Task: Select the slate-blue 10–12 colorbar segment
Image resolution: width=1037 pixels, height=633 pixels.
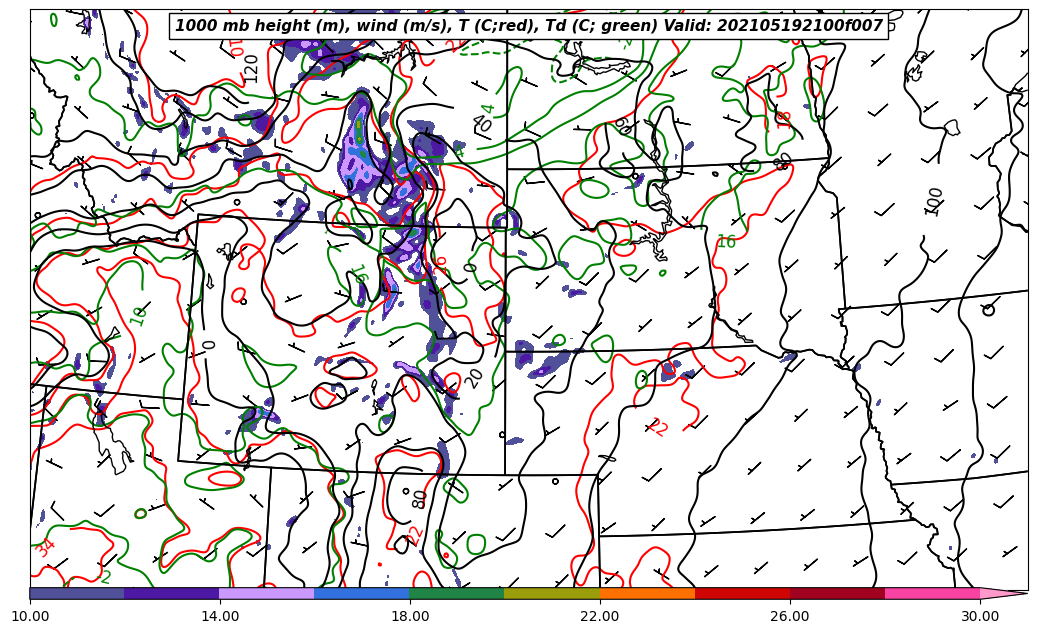Action: tap(77, 593)
